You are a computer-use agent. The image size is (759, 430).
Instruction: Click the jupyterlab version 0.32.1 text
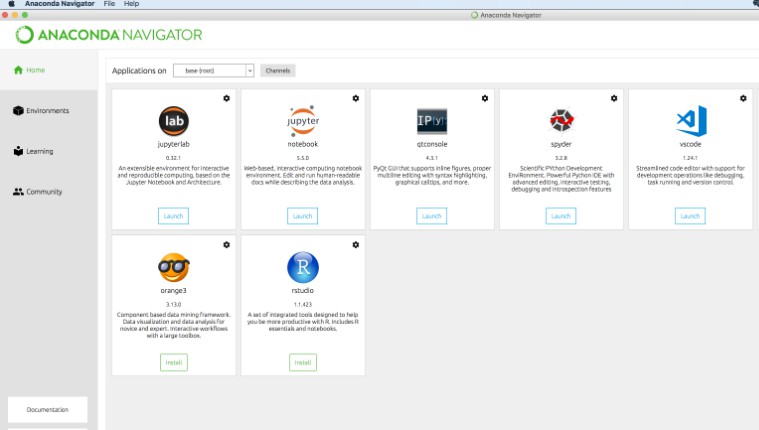coord(173,158)
